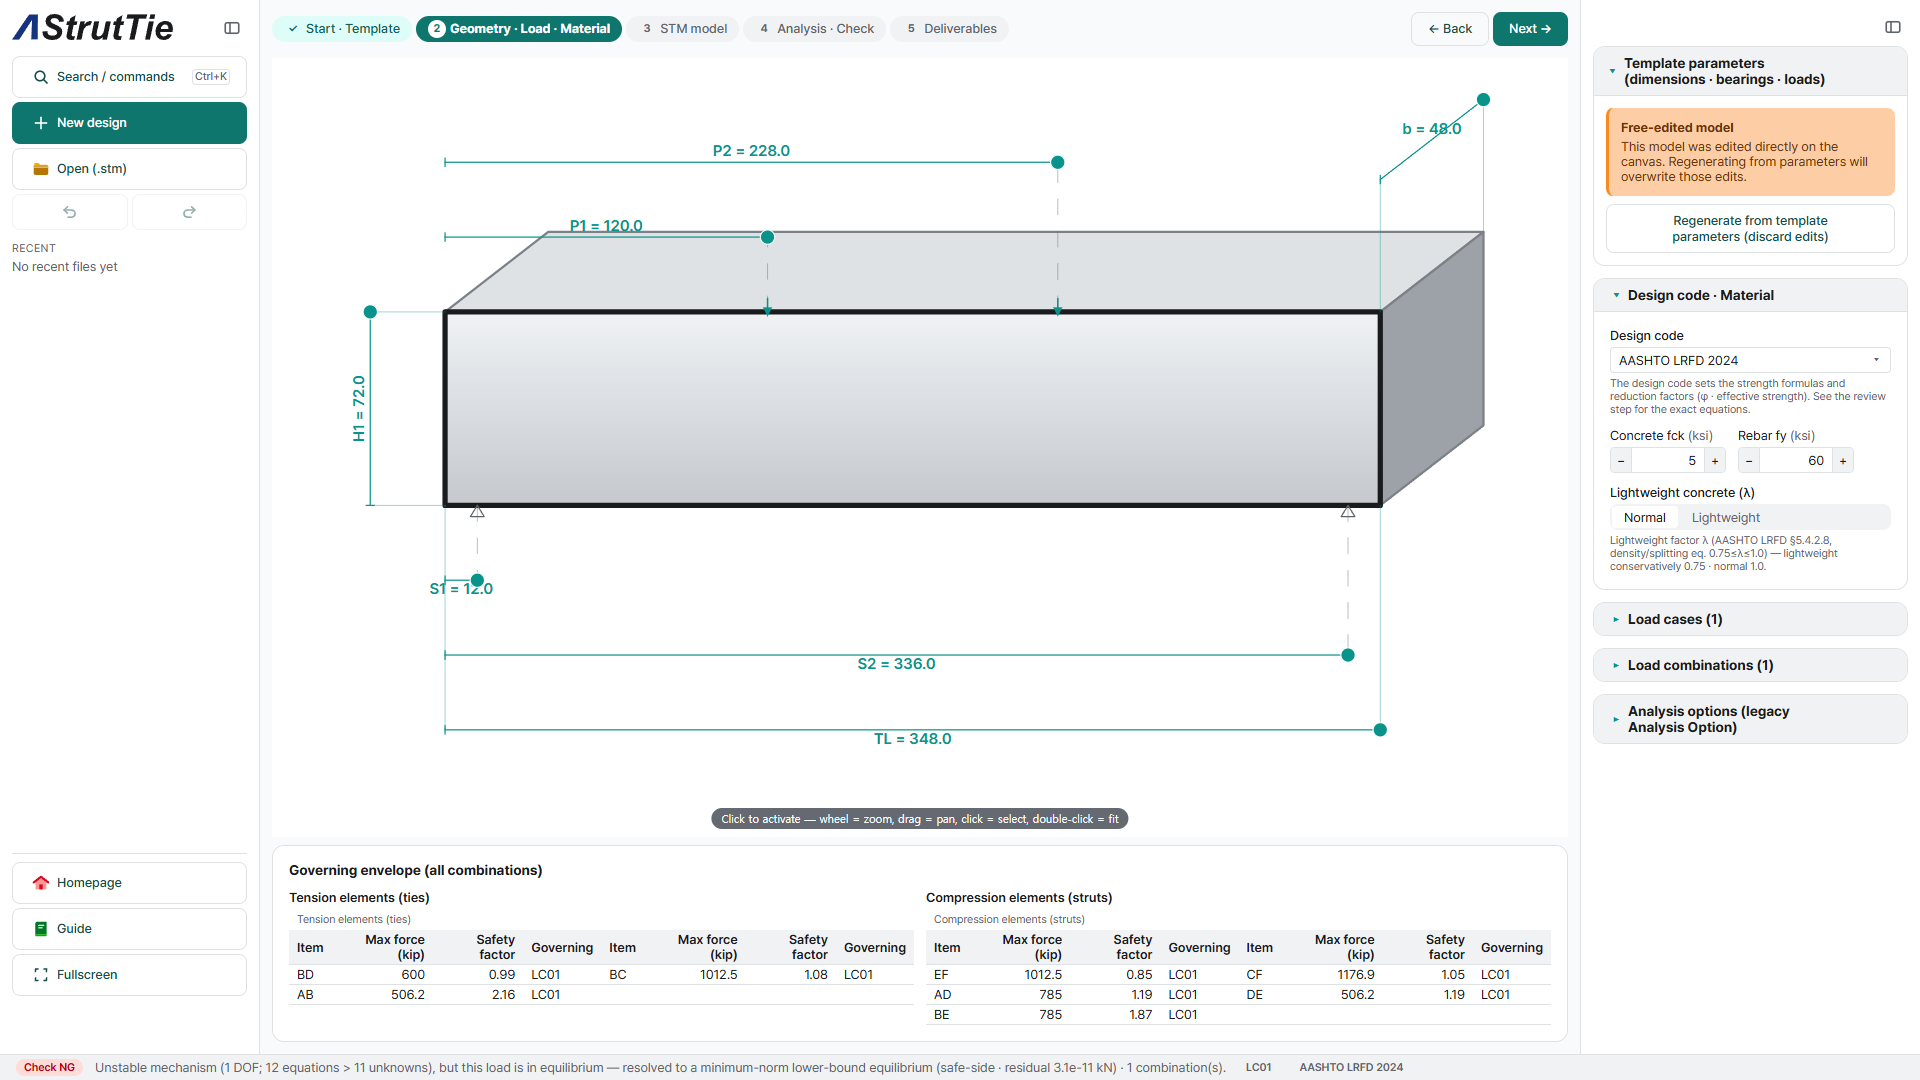This screenshot has height=1080, width=1920.
Task: Select Lightweight concrete option
Action: click(1725, 518)
